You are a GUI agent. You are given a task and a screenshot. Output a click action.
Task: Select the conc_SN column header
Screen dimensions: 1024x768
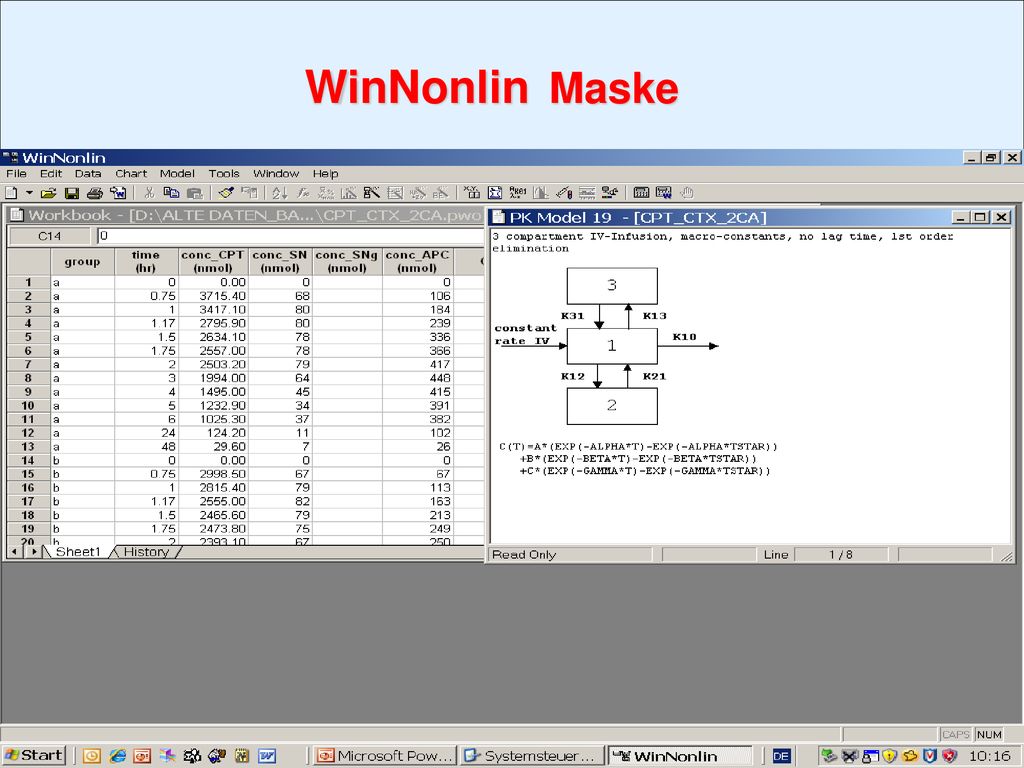click(280, 261)
